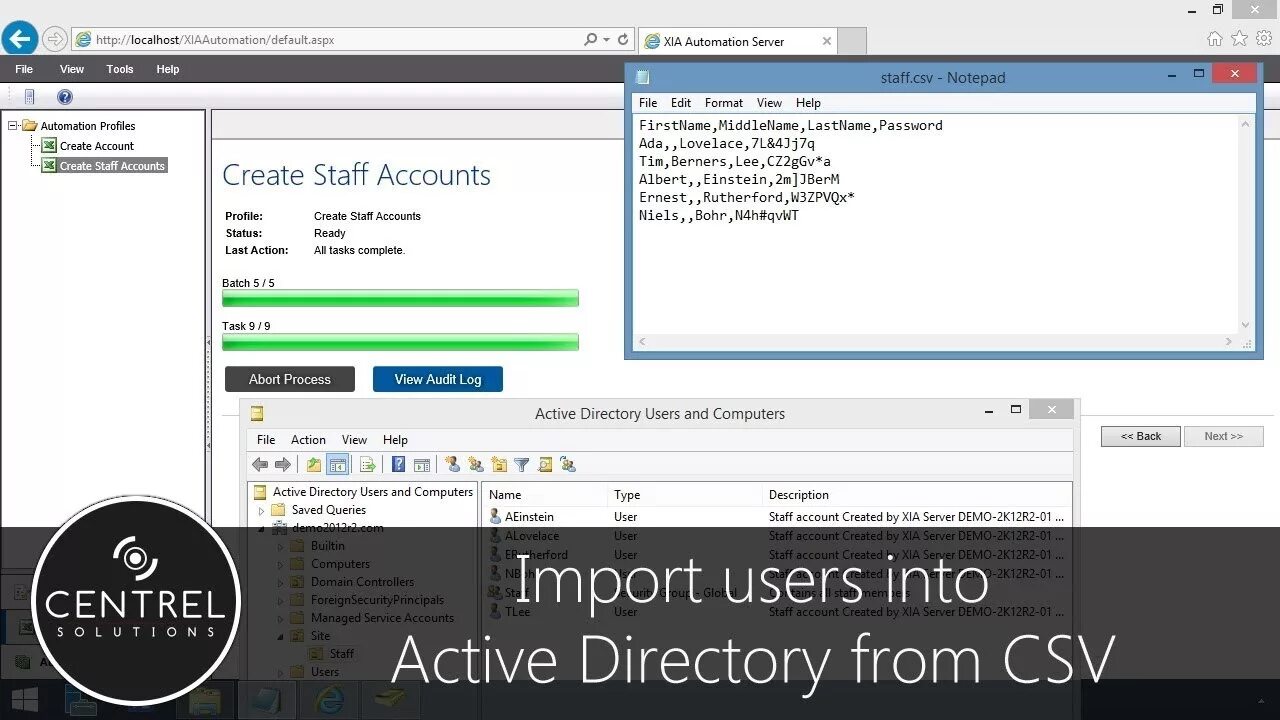
Task: Click the Filter funnel icon in Active Directory
Action: coord(522,464)
